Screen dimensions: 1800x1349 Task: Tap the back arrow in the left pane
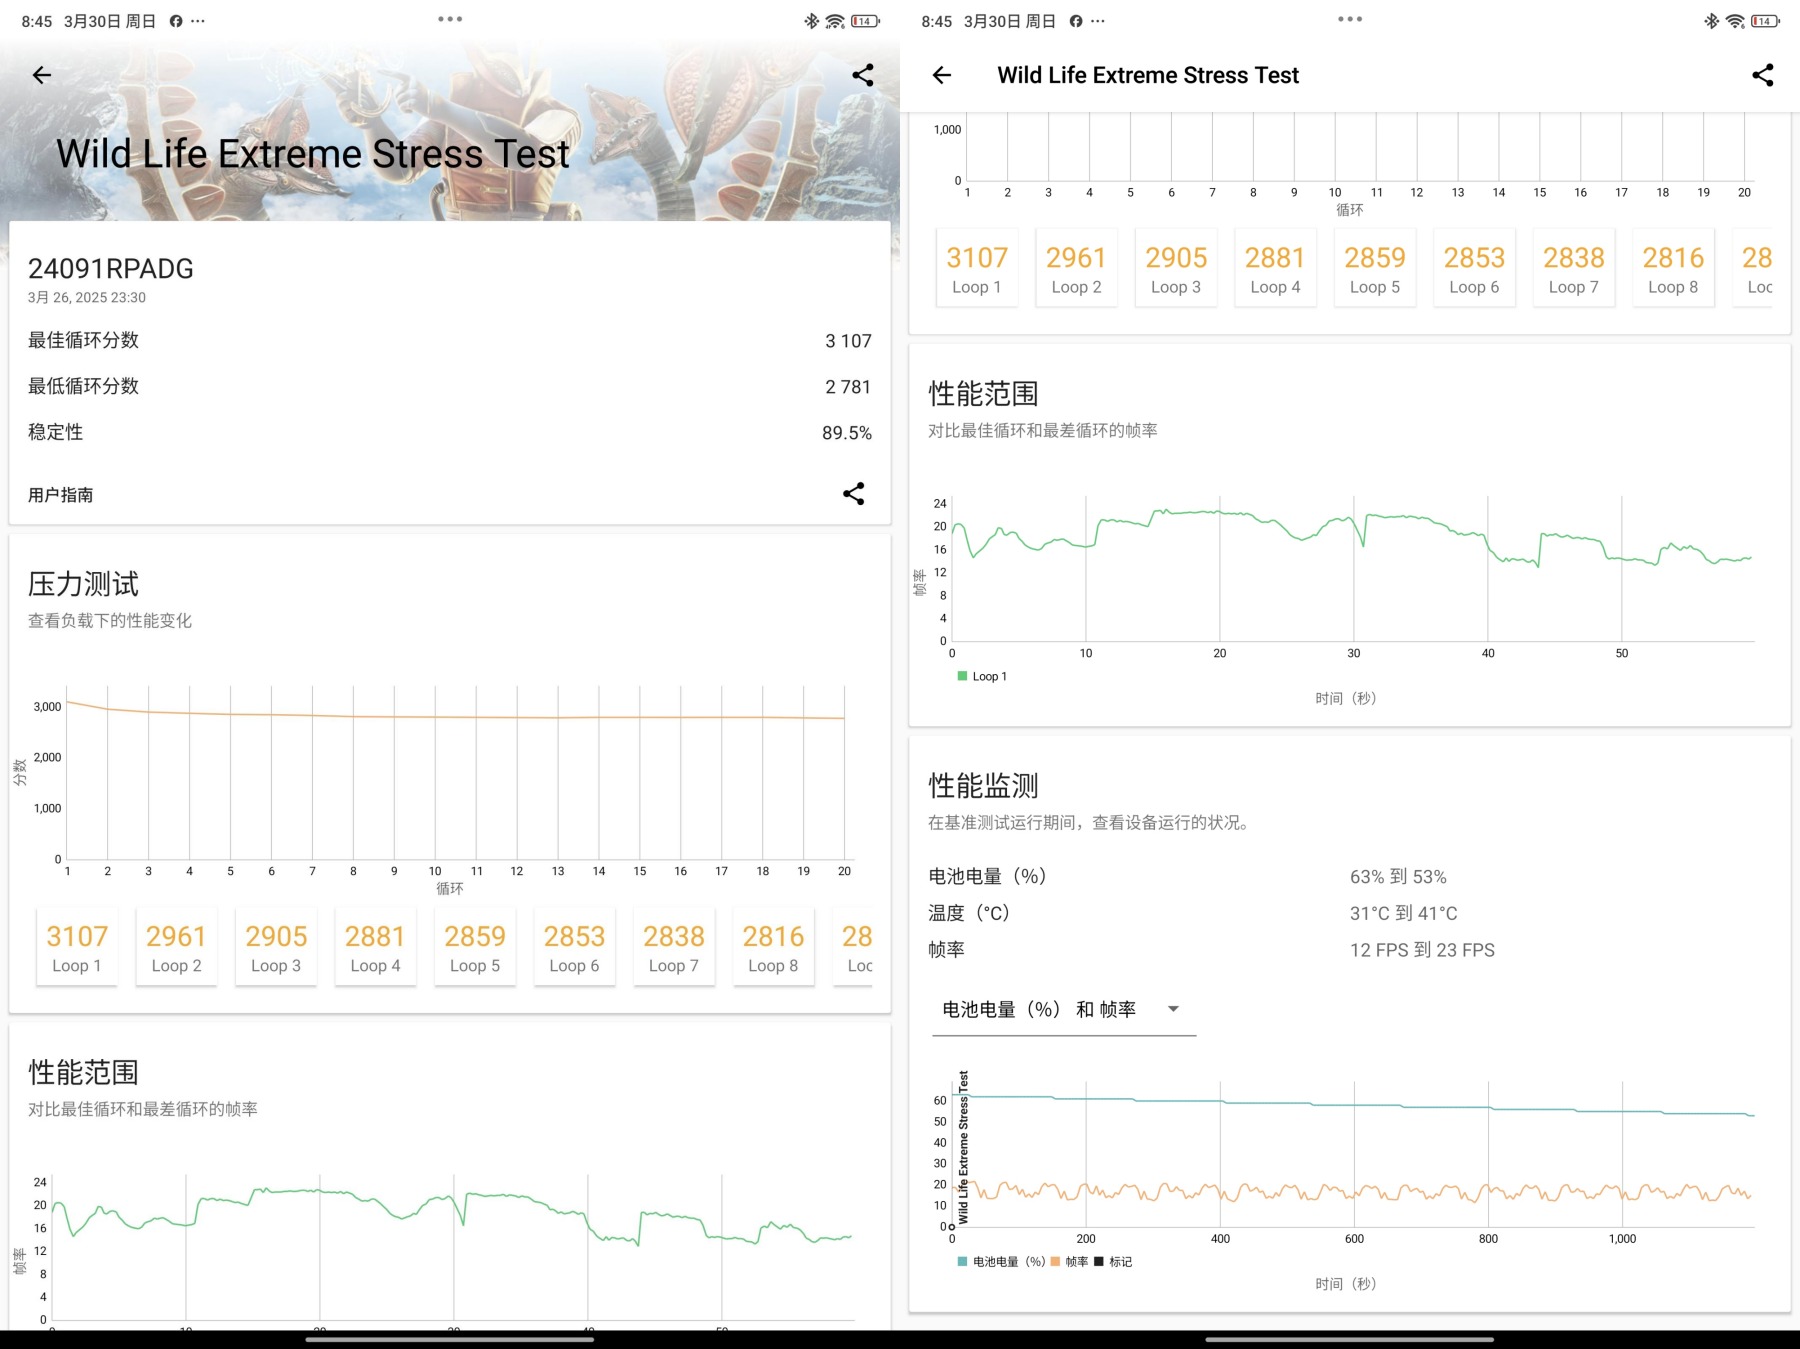(x=42, y=75)
